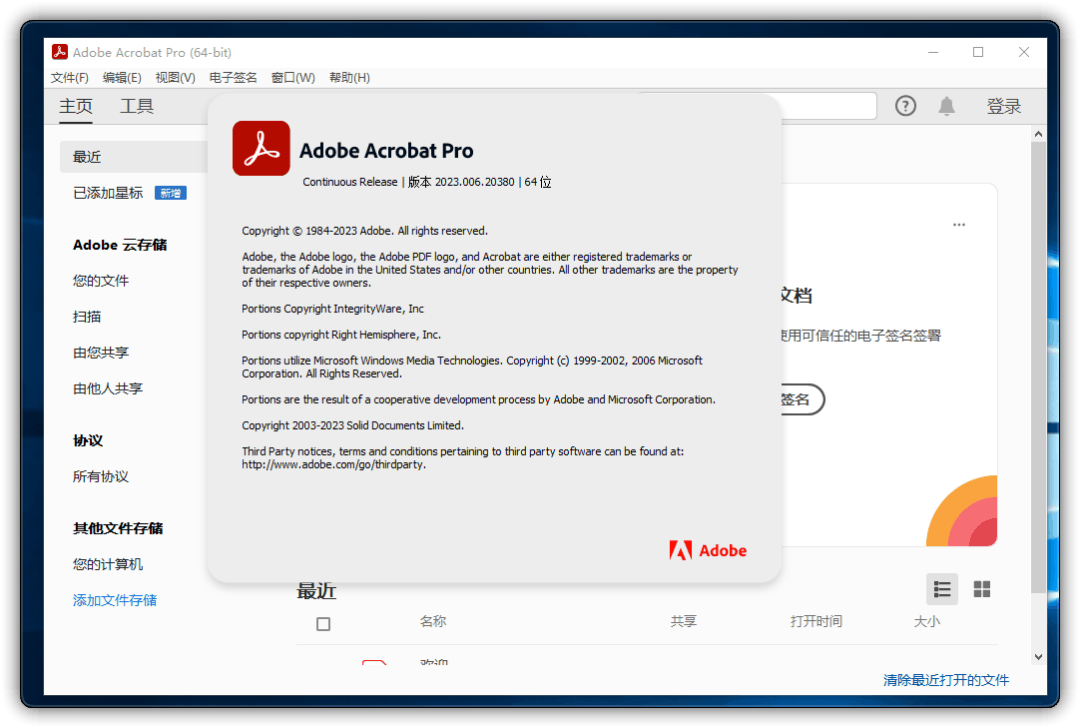Click the Adobe logo in About dialog
The image size is (1080, 728).
(x=708, y=550)
